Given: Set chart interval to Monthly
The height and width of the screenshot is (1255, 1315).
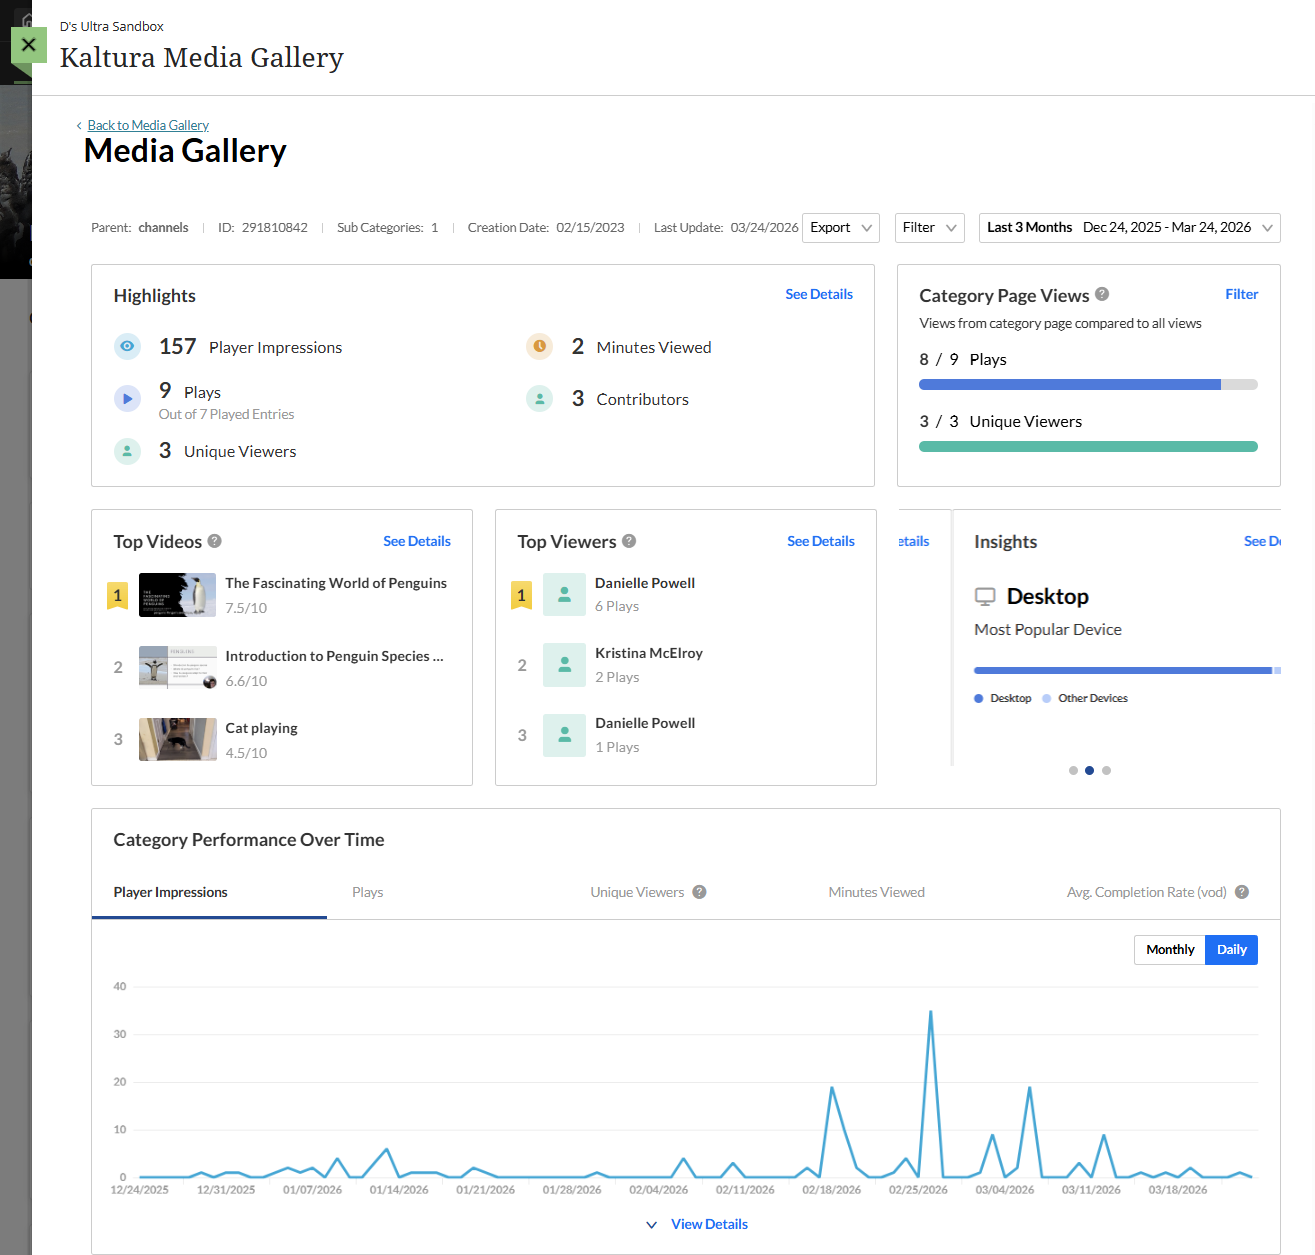Looking at the screenshot, I should [x=1170, y=950].
